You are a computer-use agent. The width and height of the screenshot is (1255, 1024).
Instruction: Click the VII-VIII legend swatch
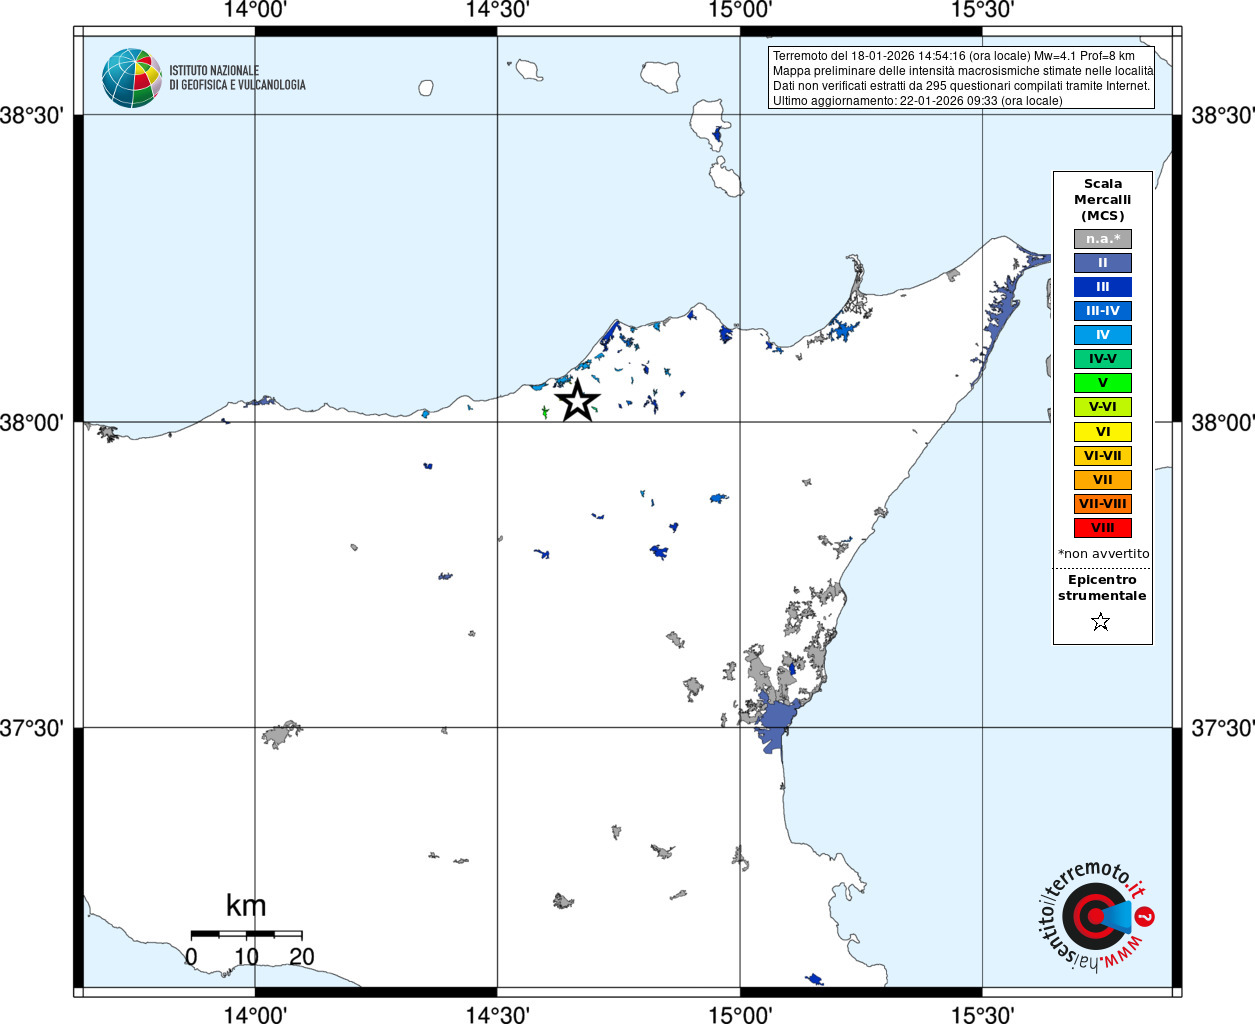click(x=1103, y=504)
